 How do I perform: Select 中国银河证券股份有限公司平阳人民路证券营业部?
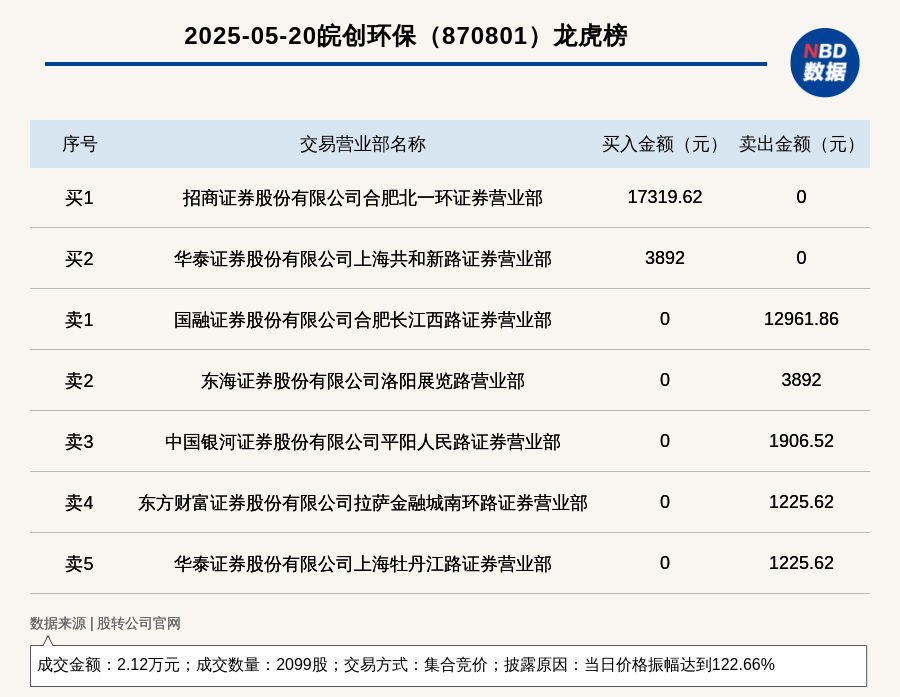[x=363, y=442]
